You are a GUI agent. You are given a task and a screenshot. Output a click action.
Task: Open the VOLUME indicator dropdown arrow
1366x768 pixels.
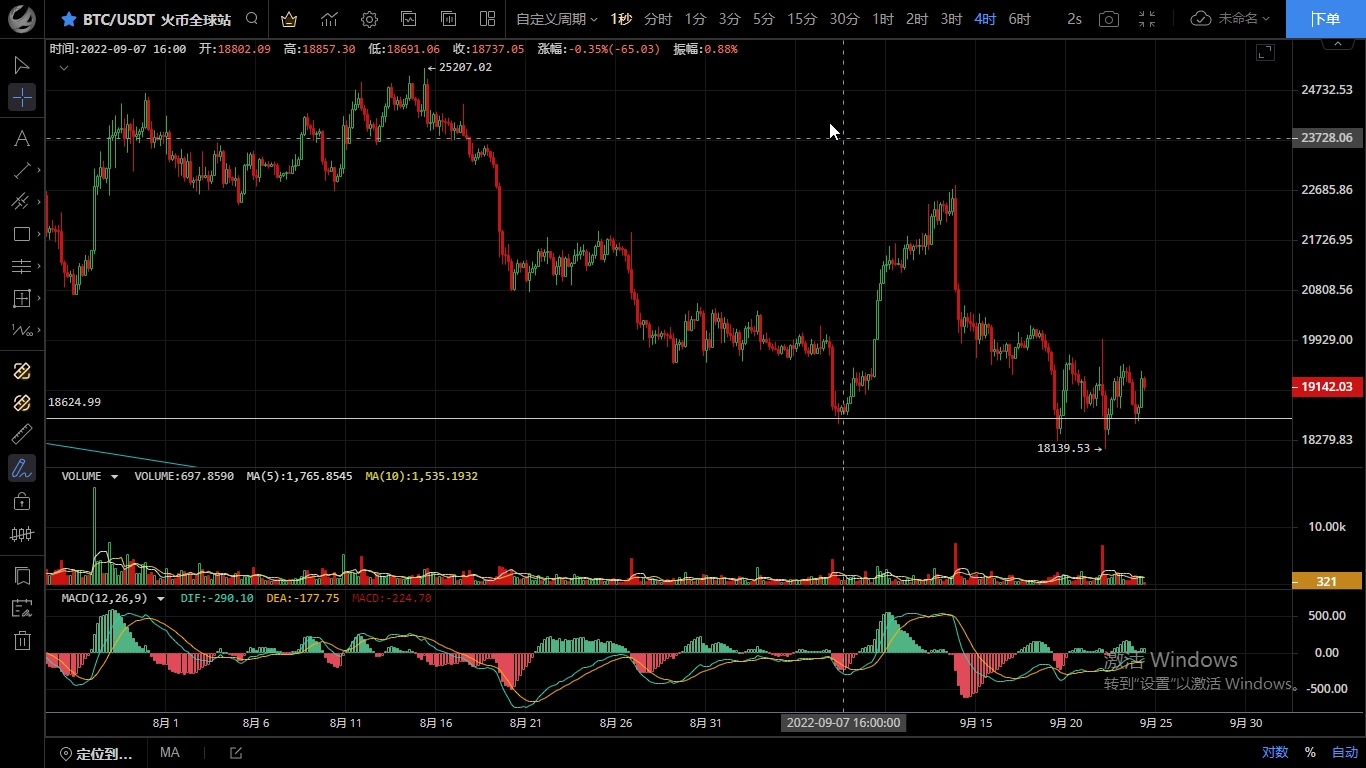[114, 477]
